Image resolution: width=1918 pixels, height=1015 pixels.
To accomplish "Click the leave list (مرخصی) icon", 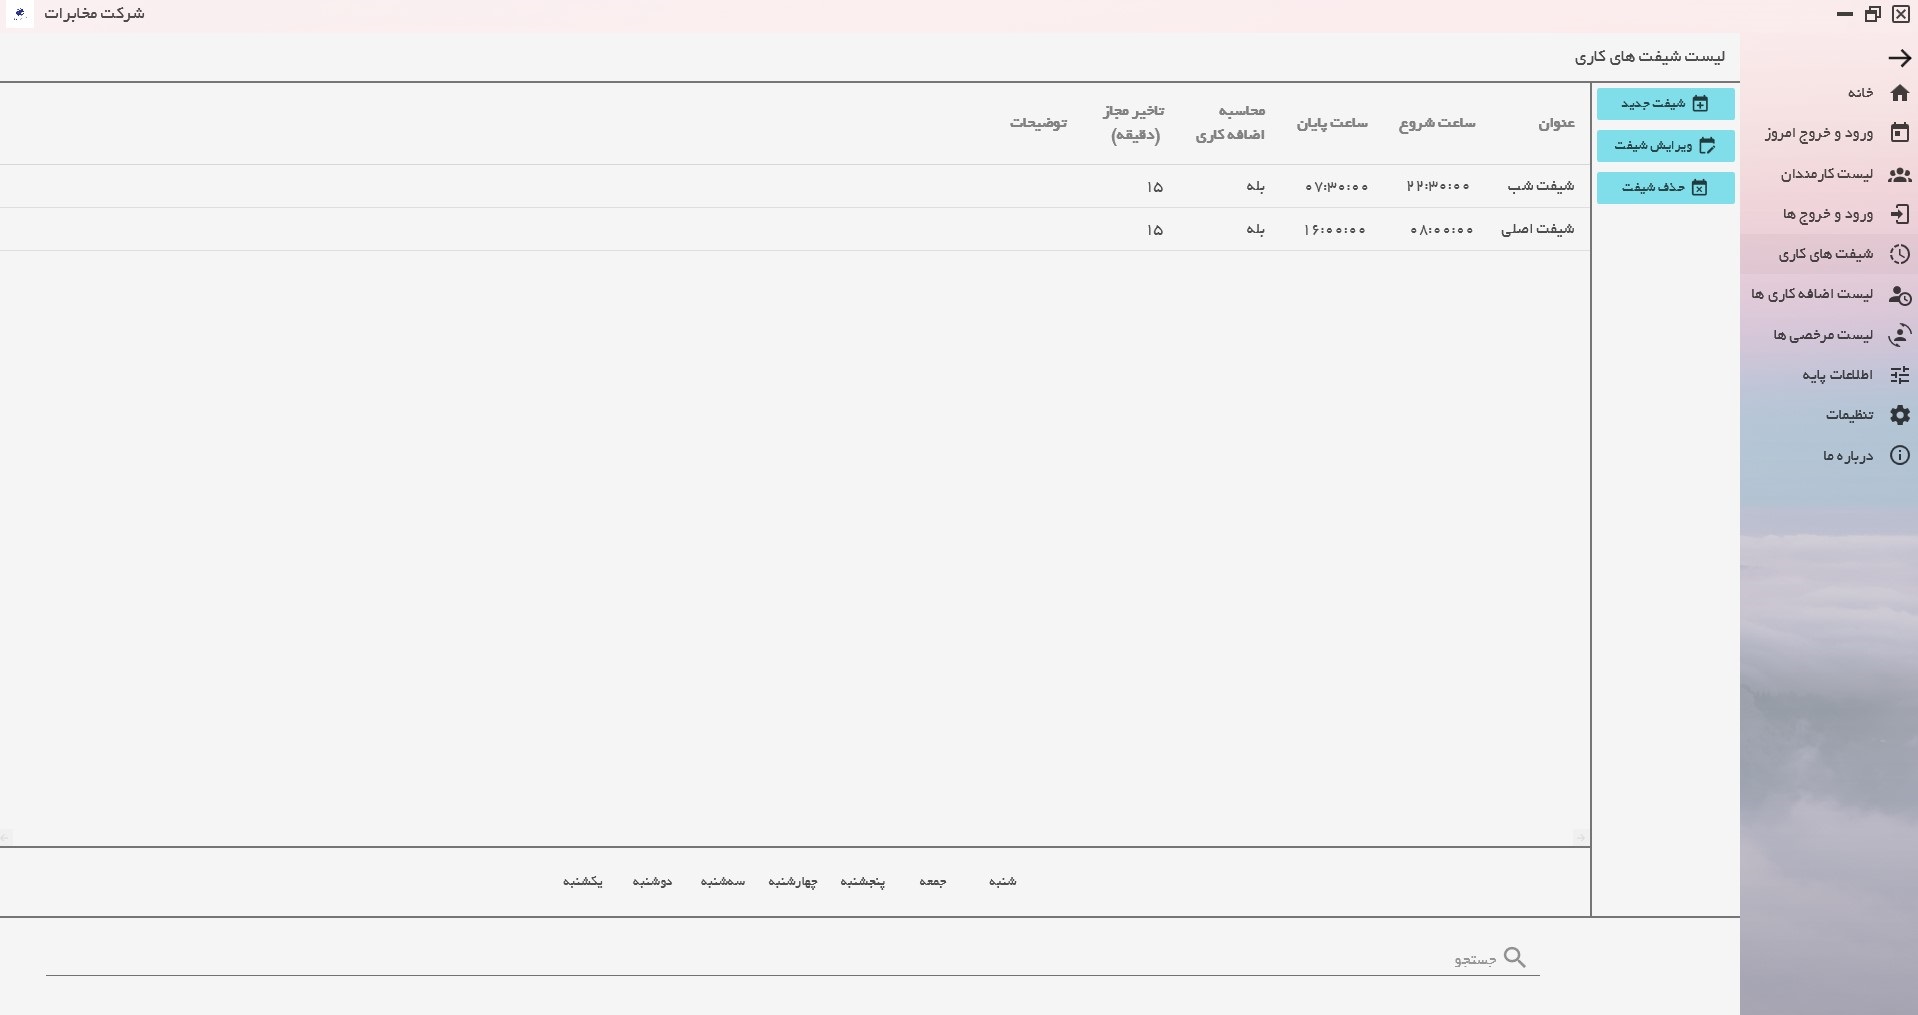I will click(x=1899, y=335).
